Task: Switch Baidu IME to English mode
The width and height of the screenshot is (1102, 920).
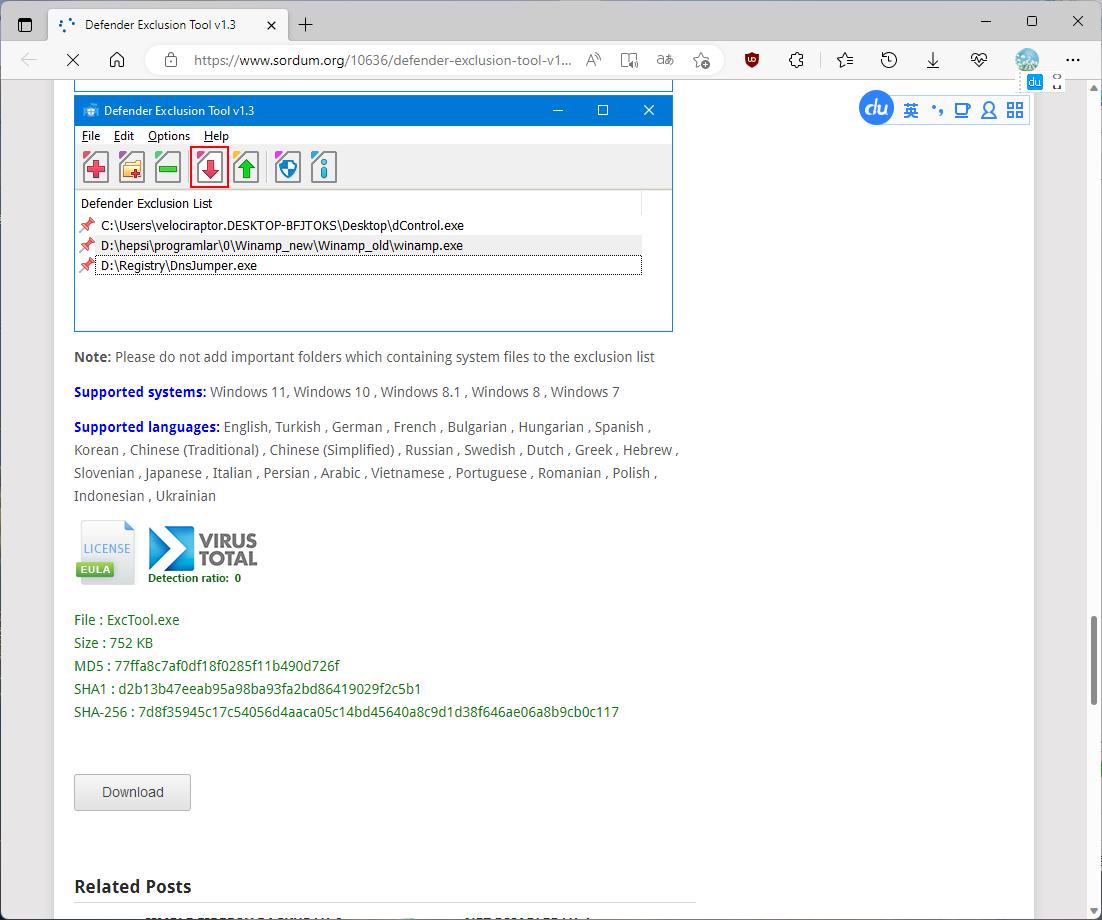Action: click(911, 110)
